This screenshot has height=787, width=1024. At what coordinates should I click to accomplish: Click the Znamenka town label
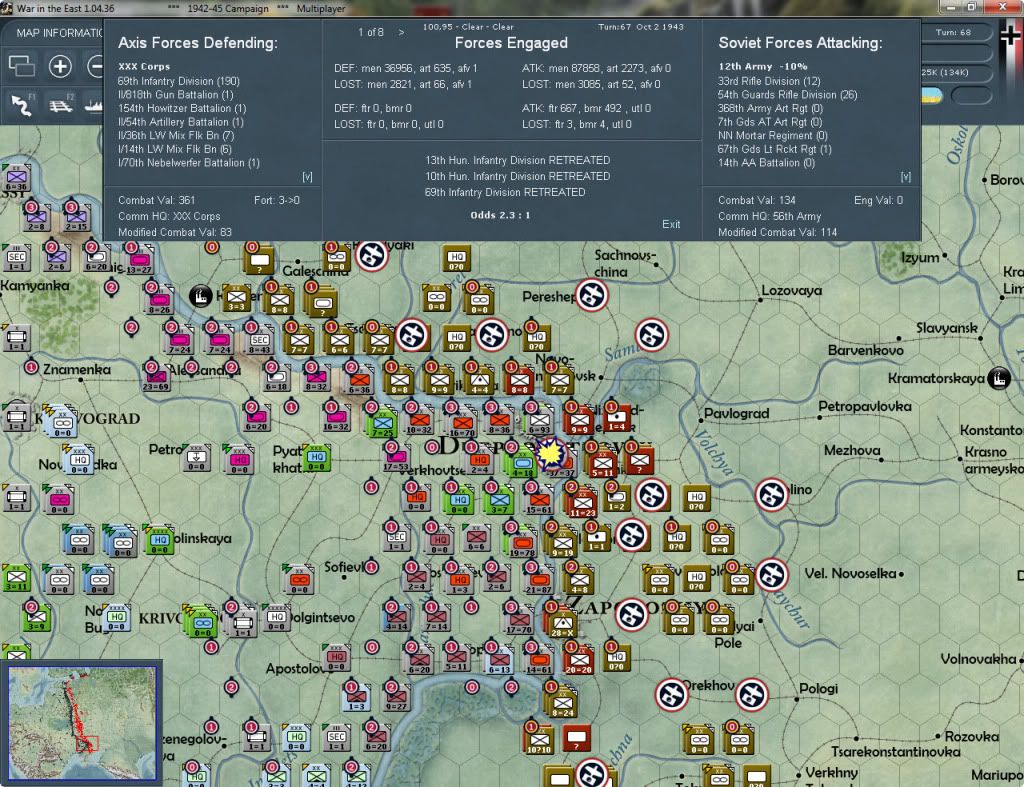pyautogui.click(x=76, y=370)
